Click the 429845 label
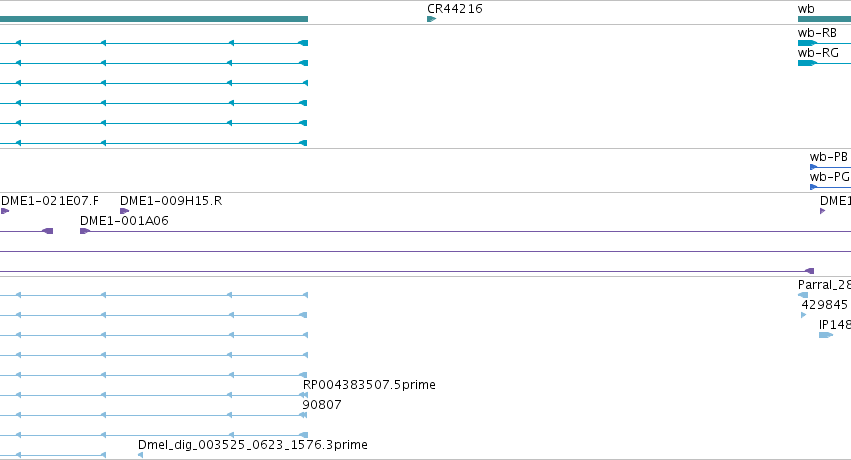This screenshot has width=851, height=460. click(824, 305)
